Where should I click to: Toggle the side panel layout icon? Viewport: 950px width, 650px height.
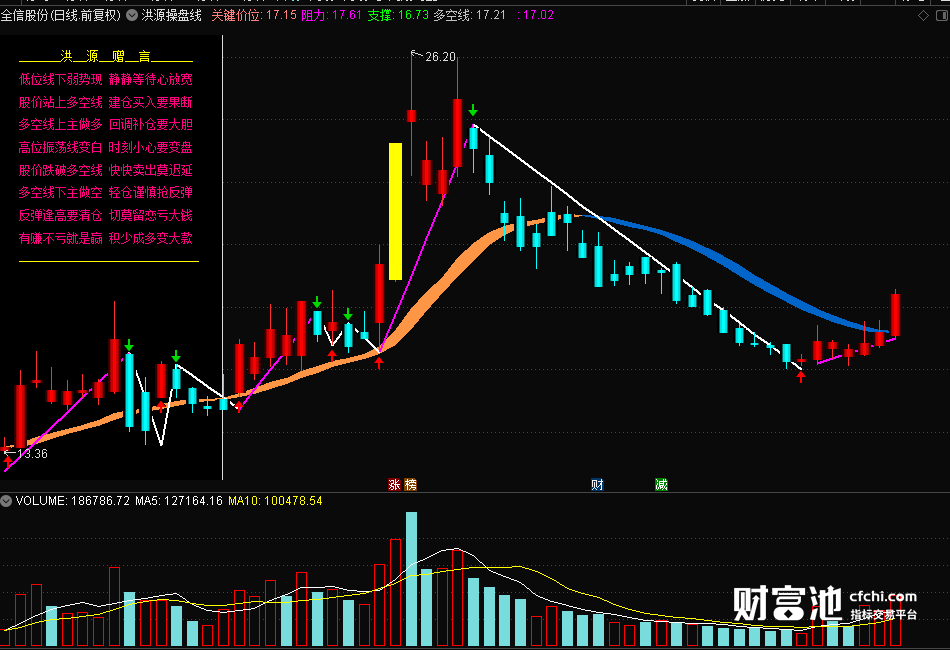tap(942, 16)
